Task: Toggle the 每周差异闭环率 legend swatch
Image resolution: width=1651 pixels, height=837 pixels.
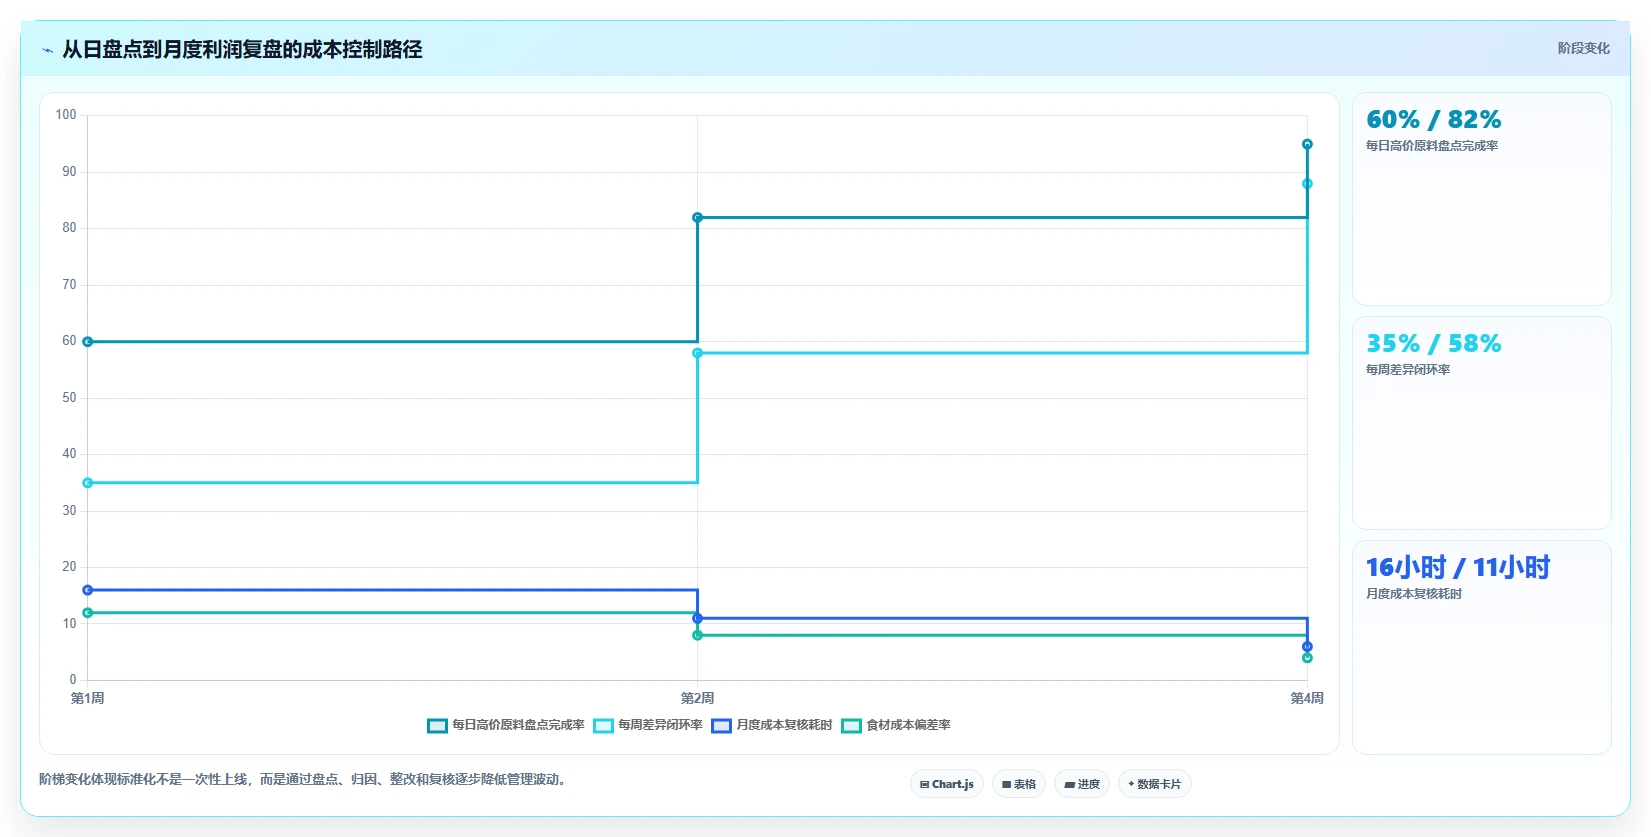Action: [x=603, y=726]
